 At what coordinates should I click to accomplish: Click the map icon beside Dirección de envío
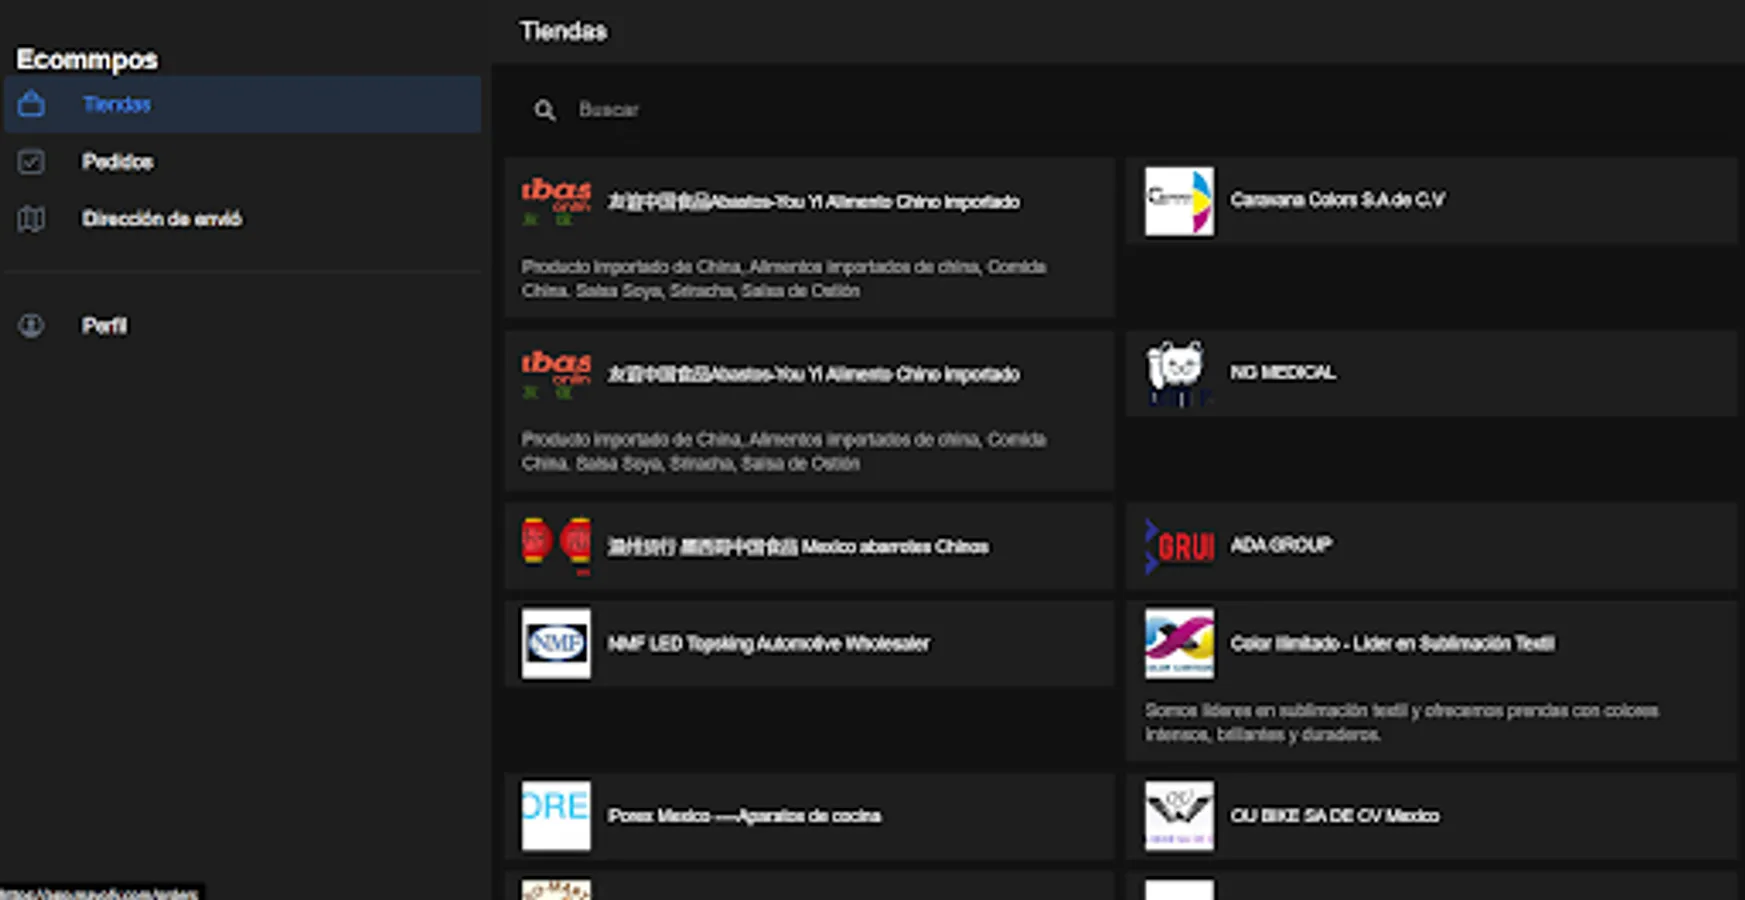(31, 219)
